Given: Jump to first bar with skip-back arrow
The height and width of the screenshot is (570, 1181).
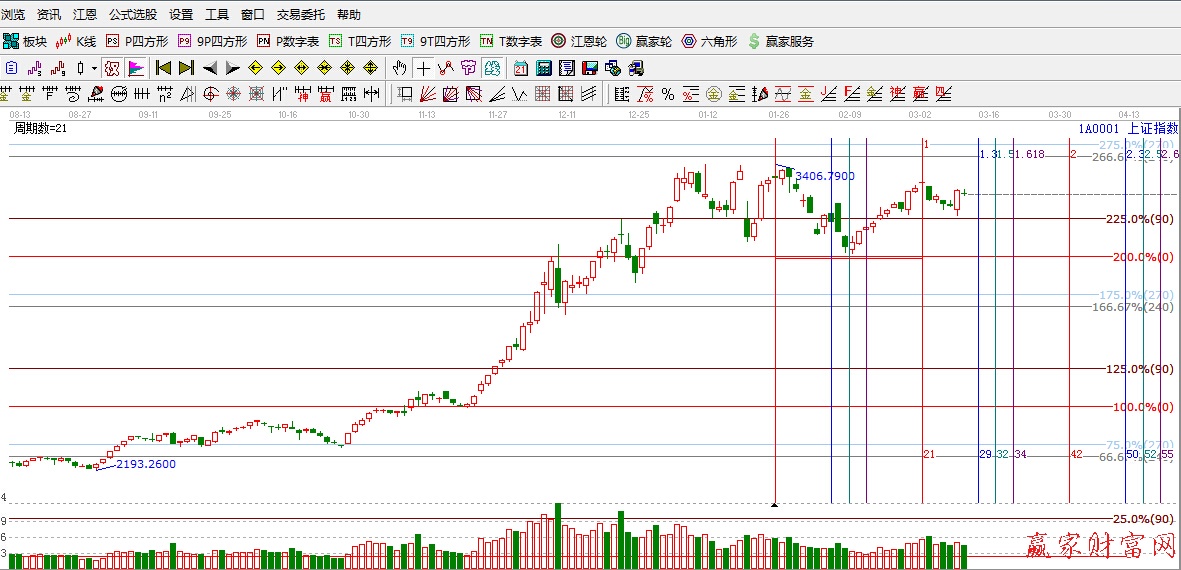Looking at the screenshot, I should tap(163, 68).
